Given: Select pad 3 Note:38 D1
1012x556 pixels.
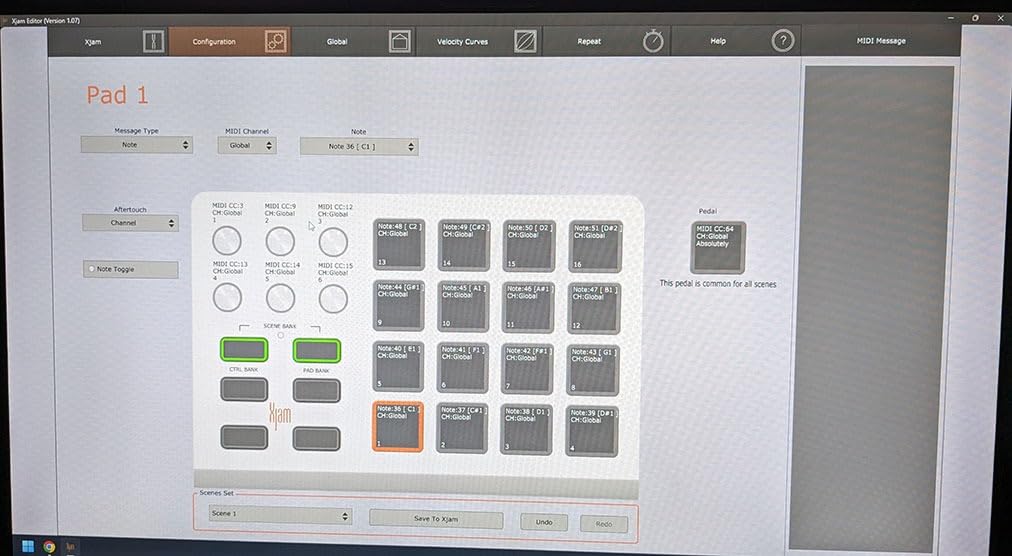Looking at the screenshot, I should [527, 429].
